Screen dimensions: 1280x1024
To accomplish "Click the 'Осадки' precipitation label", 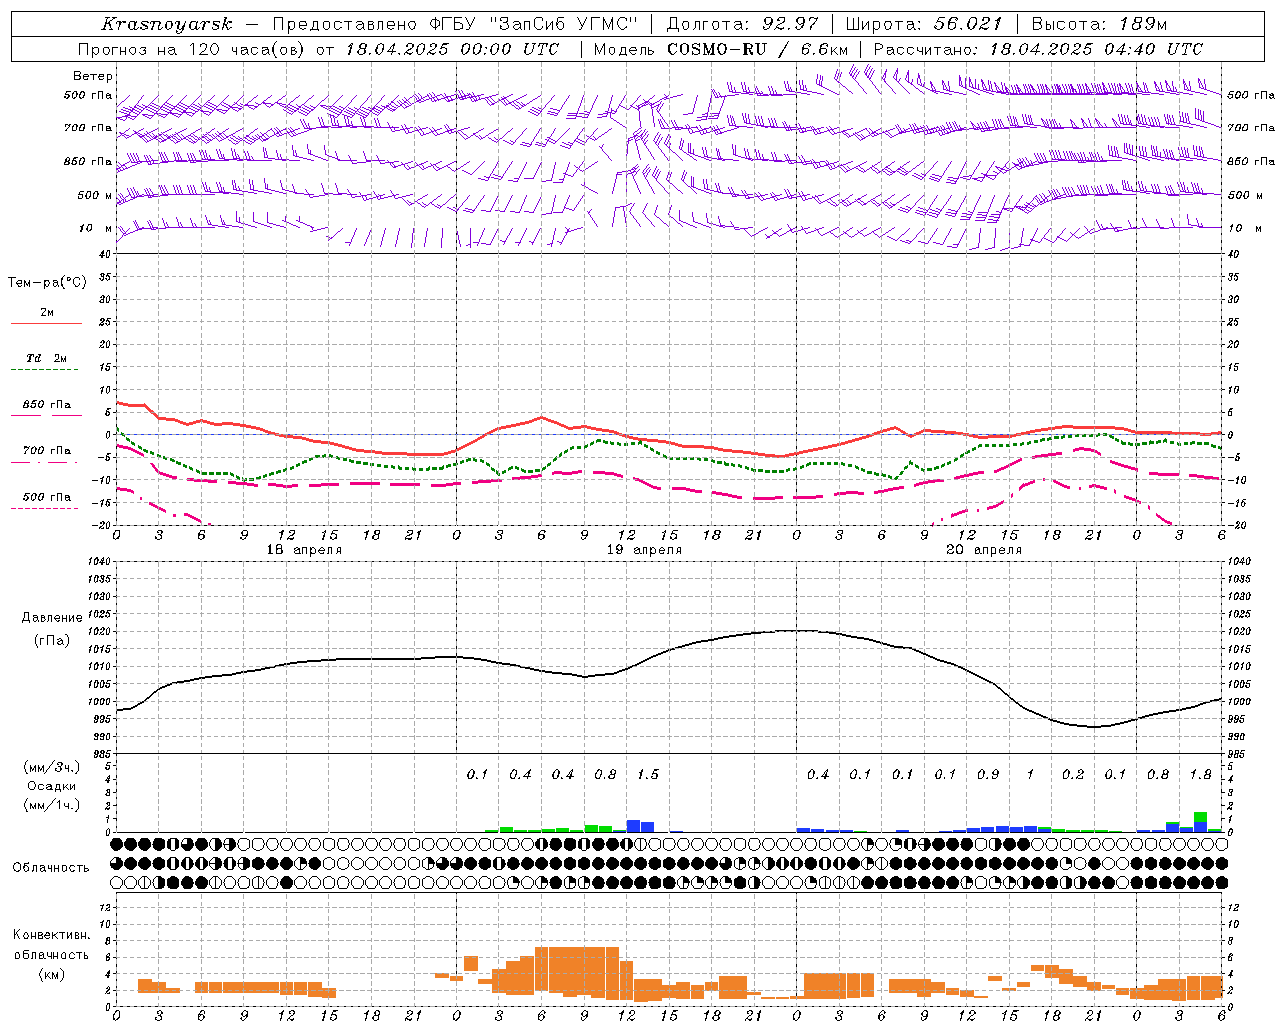I will point(52,786).
